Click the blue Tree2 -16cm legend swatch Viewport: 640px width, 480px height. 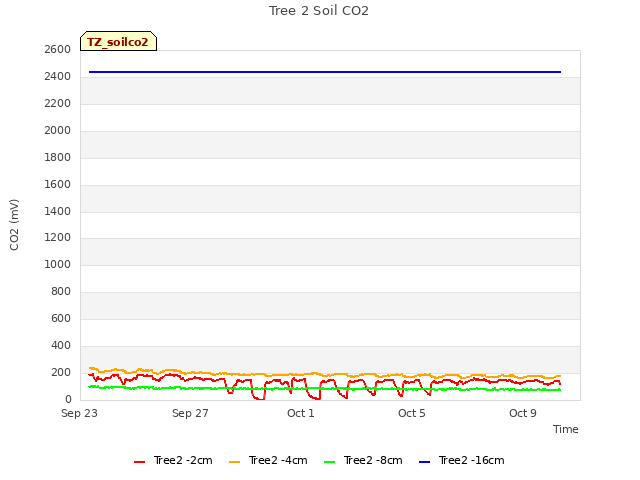point(424,462)
